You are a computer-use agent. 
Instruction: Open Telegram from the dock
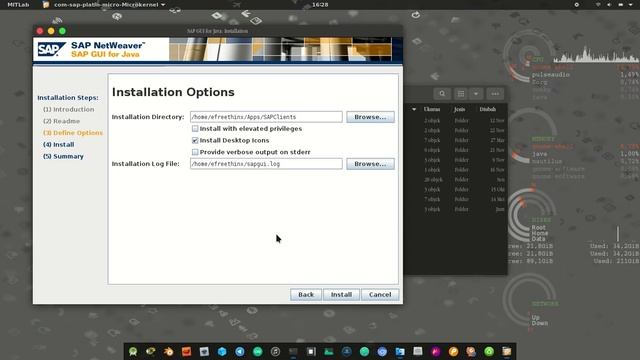(240, 351)
